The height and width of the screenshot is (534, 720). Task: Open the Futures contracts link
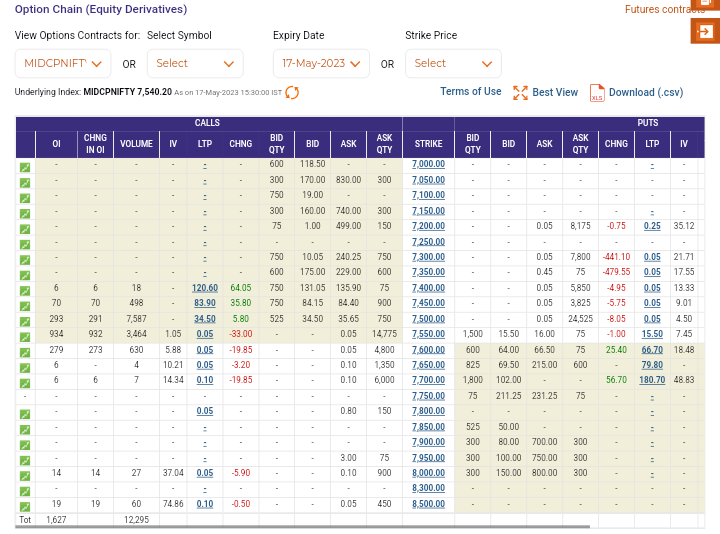665,9
